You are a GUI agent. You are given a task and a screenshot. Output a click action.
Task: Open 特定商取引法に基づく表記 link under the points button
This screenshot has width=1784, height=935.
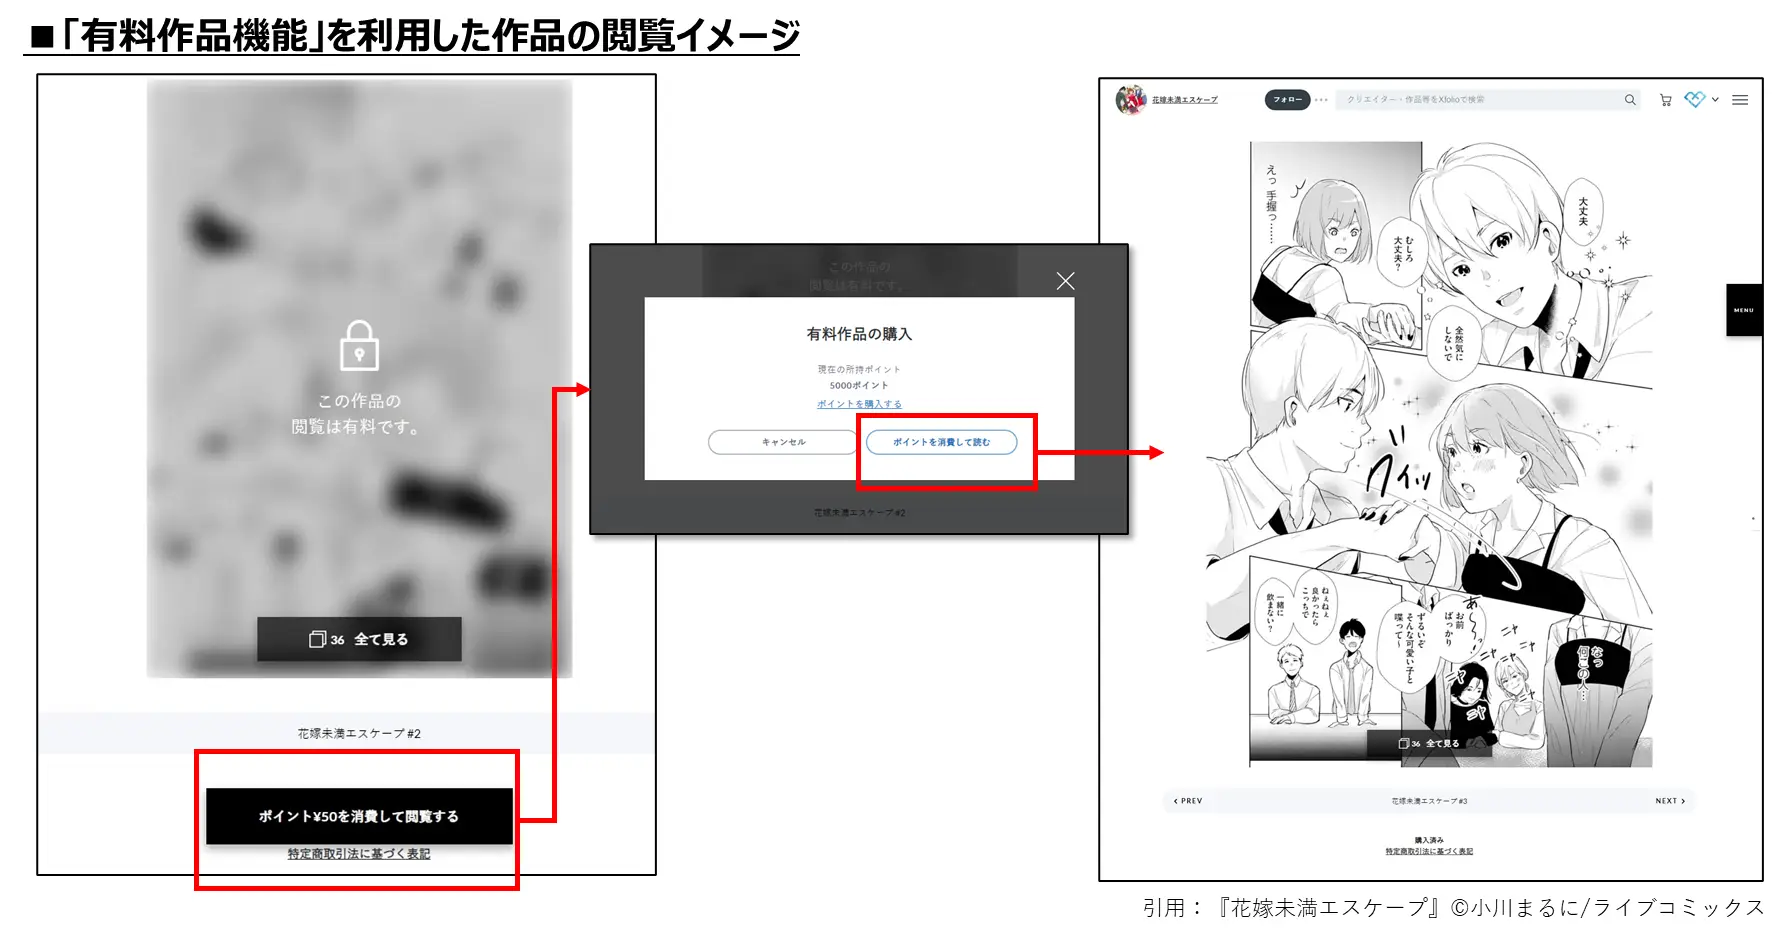pyautogui.click(x=359, y=854)
